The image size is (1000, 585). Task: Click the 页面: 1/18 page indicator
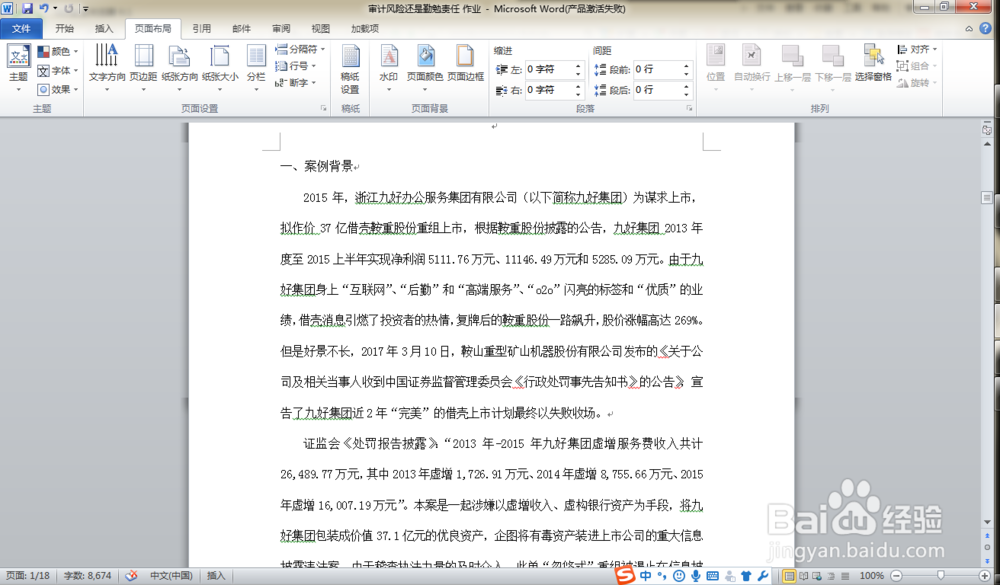(27, 575)
